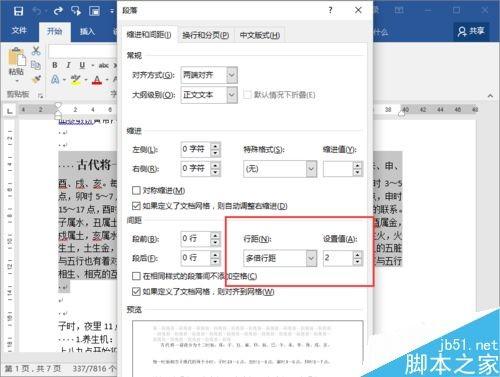The image size is (500, 377).
Task: Select Line and Page Breaks tab
Action: tap(206, 35)
